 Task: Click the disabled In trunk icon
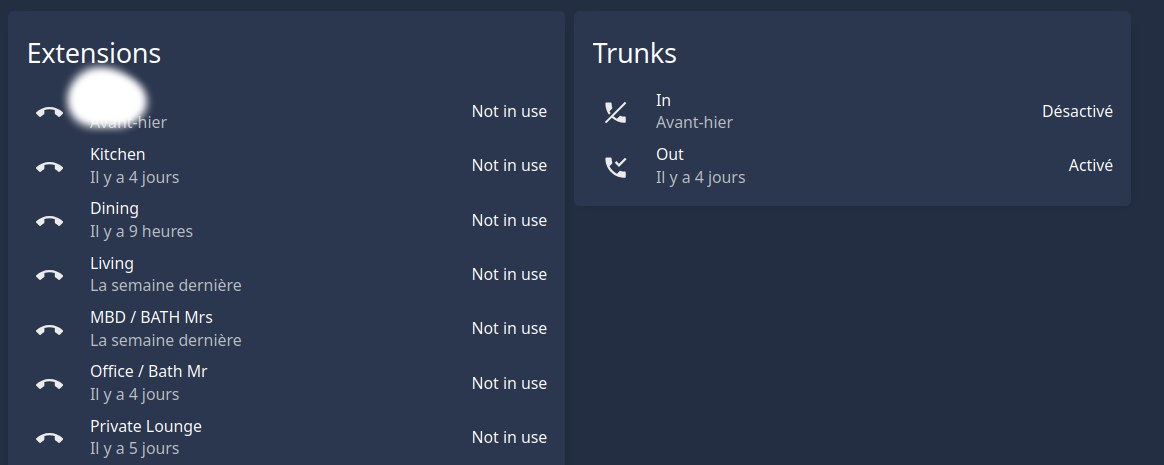615,112
